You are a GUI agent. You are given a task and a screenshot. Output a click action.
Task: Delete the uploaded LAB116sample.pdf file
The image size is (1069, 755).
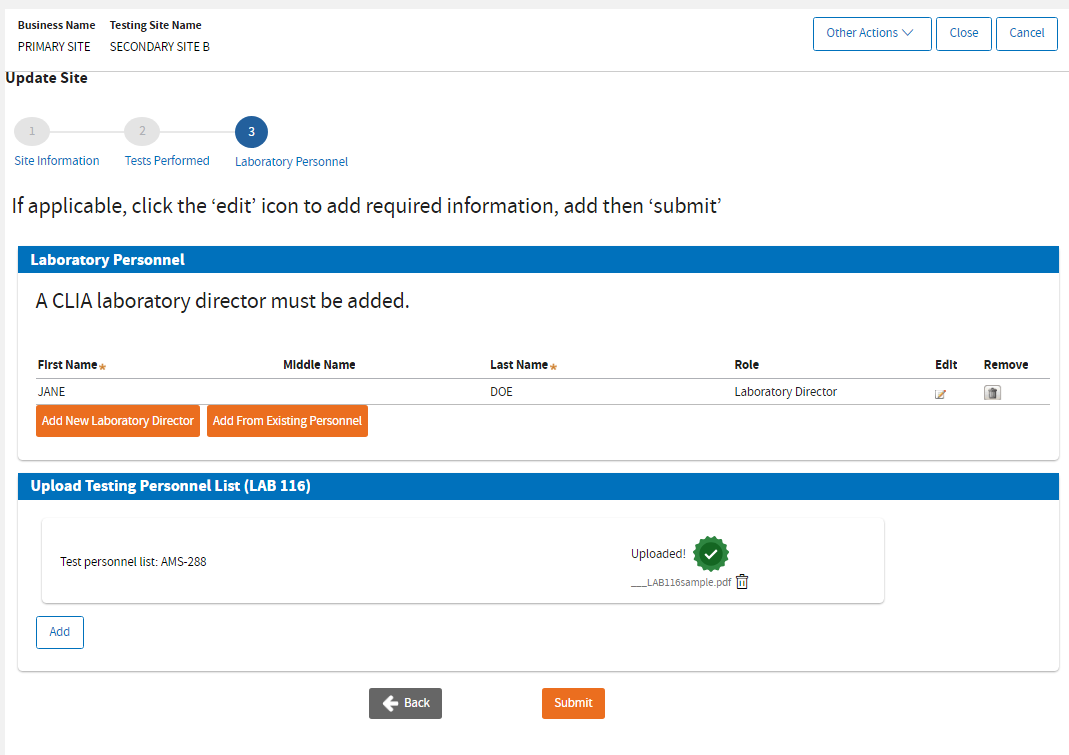click(742, 582)
